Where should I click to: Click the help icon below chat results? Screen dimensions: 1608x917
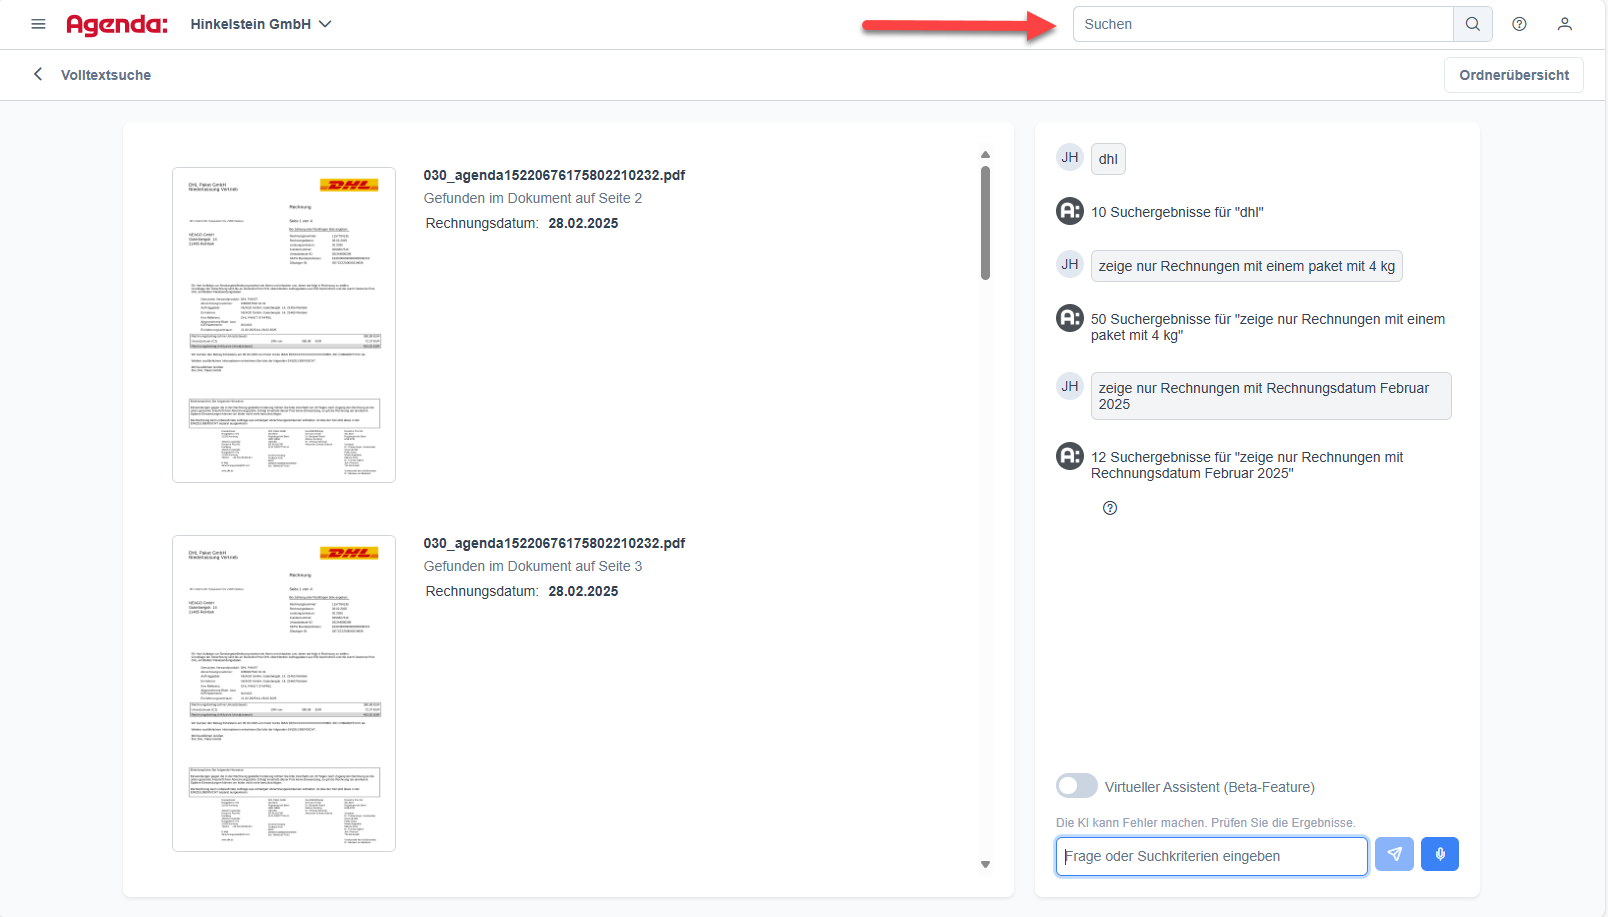point(1110,508)
